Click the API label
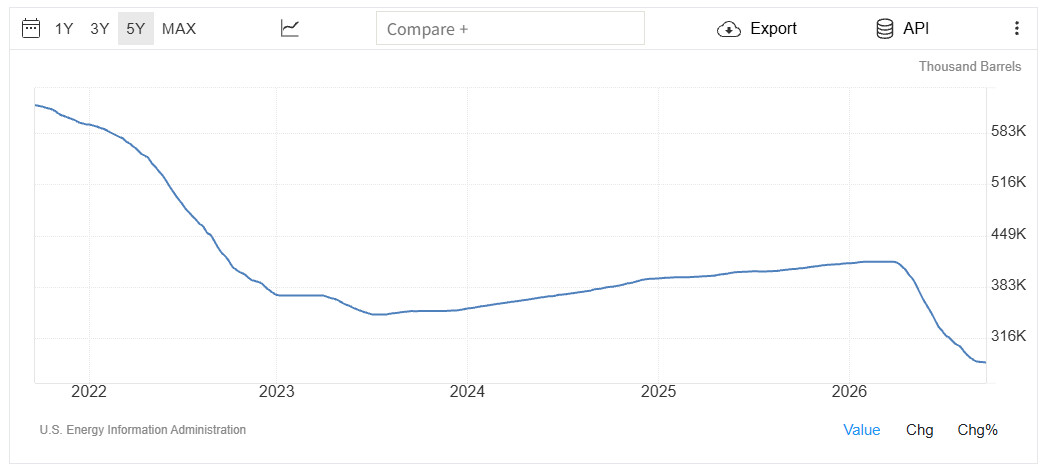1041x472 pixels. tap(916, 29)
